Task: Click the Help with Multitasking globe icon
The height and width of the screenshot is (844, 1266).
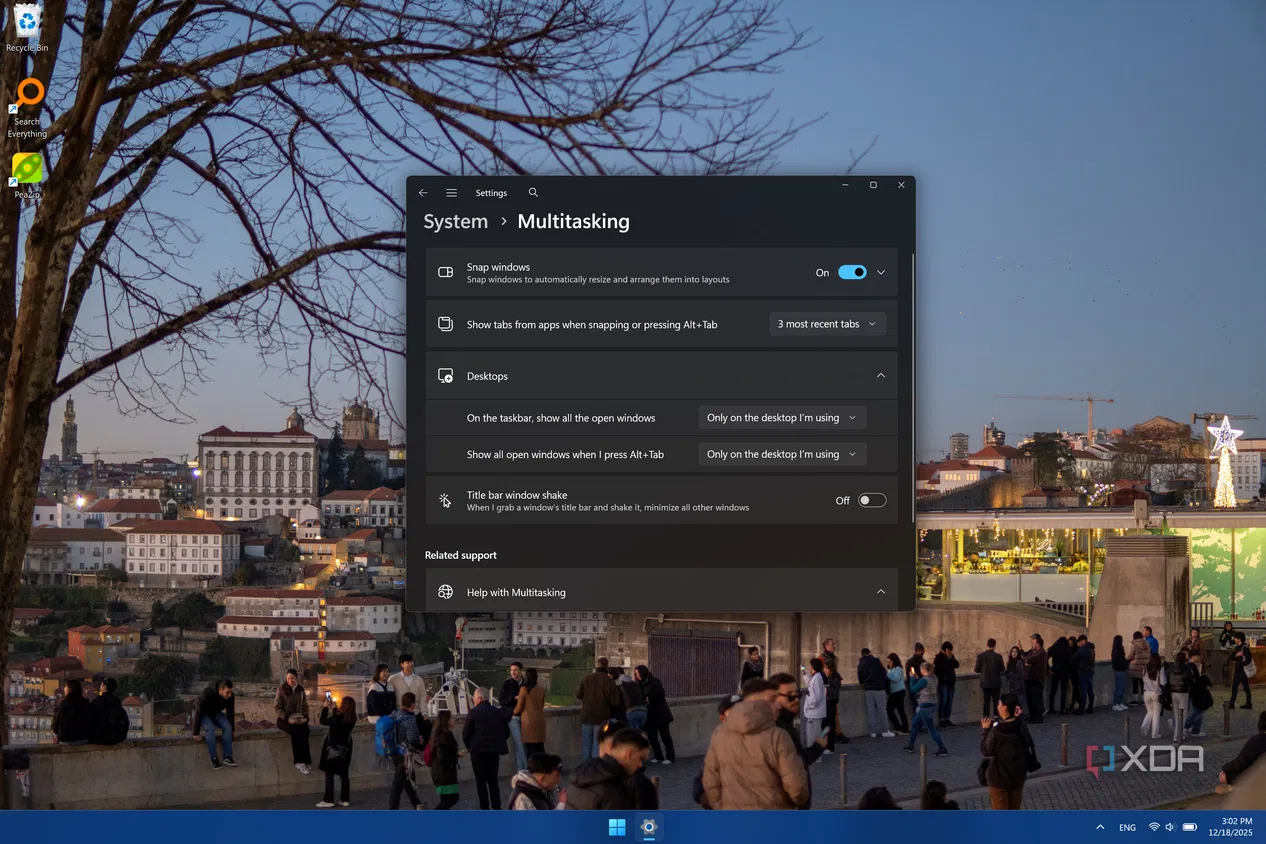Action: tap(446, 592)
